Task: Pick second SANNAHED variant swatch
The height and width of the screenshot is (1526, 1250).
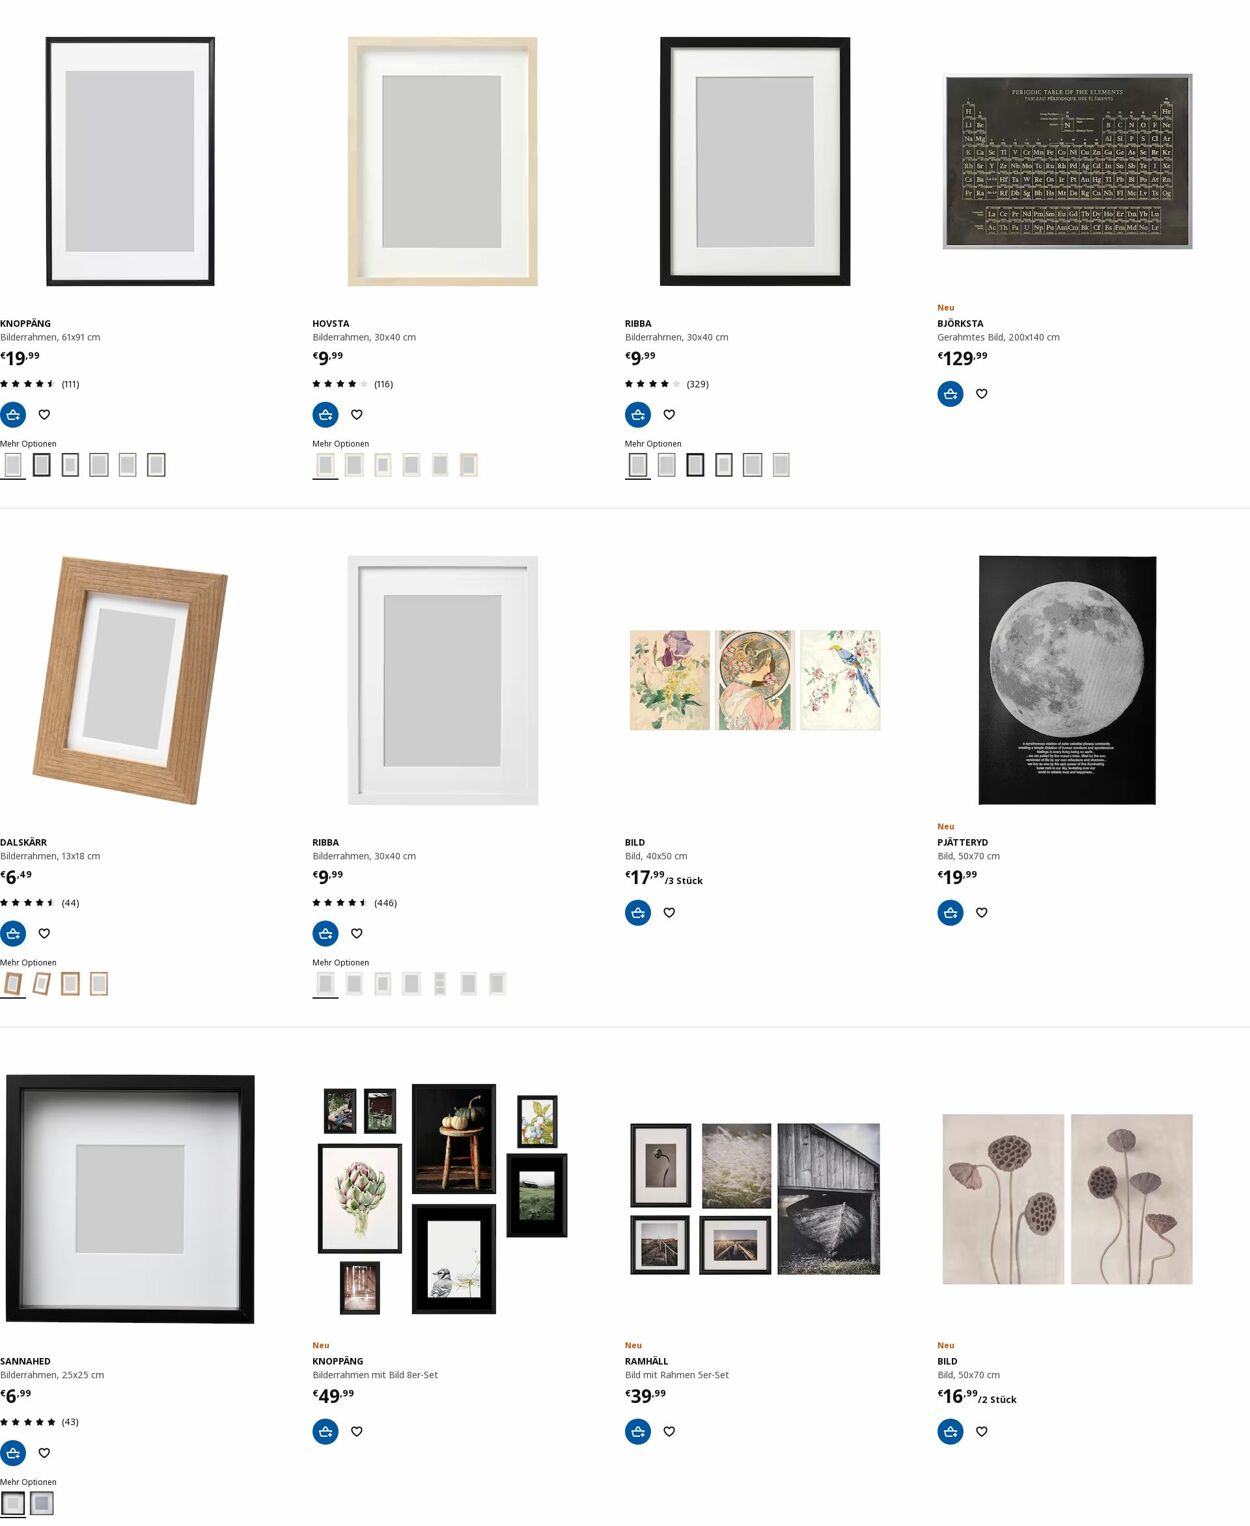Action: (42, 1503)
